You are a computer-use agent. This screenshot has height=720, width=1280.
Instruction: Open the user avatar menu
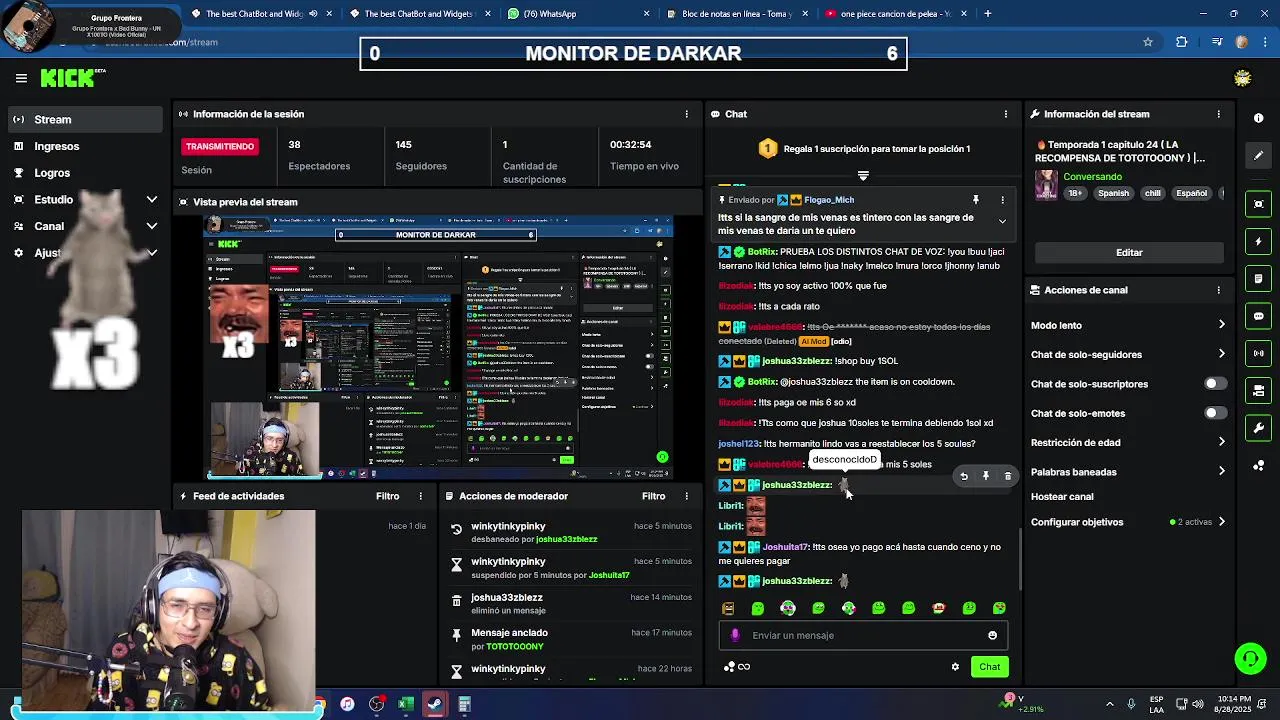point(1242,78)
